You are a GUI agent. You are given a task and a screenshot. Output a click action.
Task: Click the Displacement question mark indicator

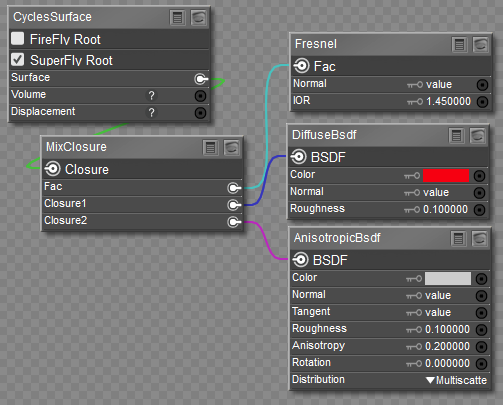[151, 113]
